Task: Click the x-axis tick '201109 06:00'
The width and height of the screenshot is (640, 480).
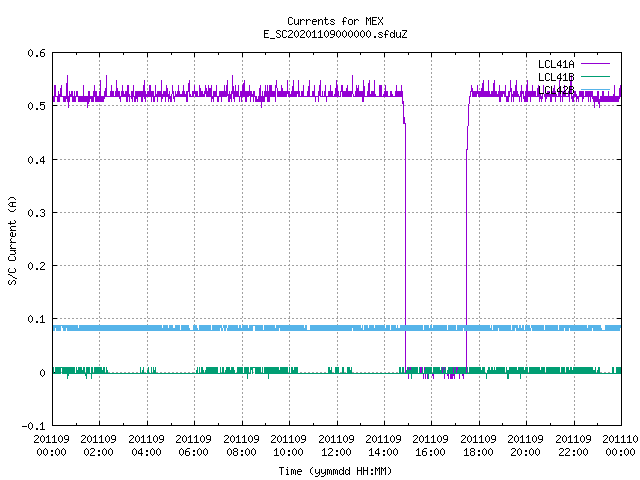Action: pos(193,446)
